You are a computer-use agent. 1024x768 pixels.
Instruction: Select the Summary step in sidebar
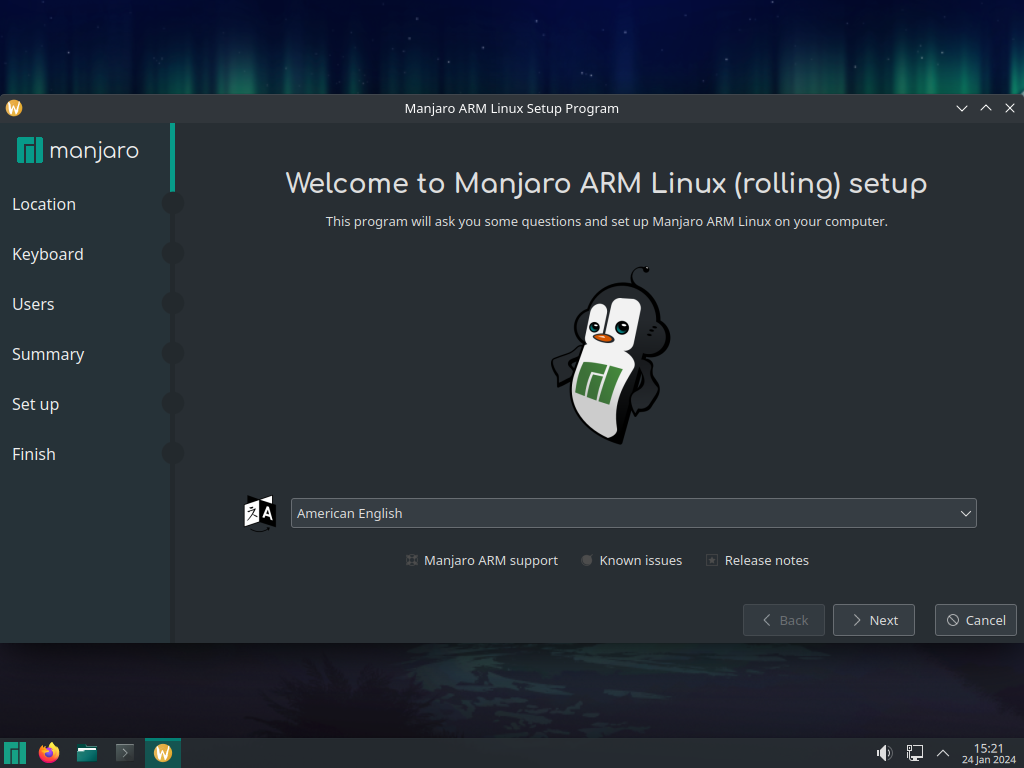tap(48, 355)
